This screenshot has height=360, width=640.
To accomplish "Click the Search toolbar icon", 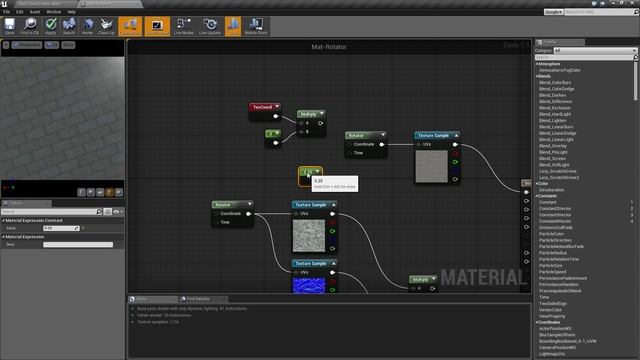I will pos(69,26).
